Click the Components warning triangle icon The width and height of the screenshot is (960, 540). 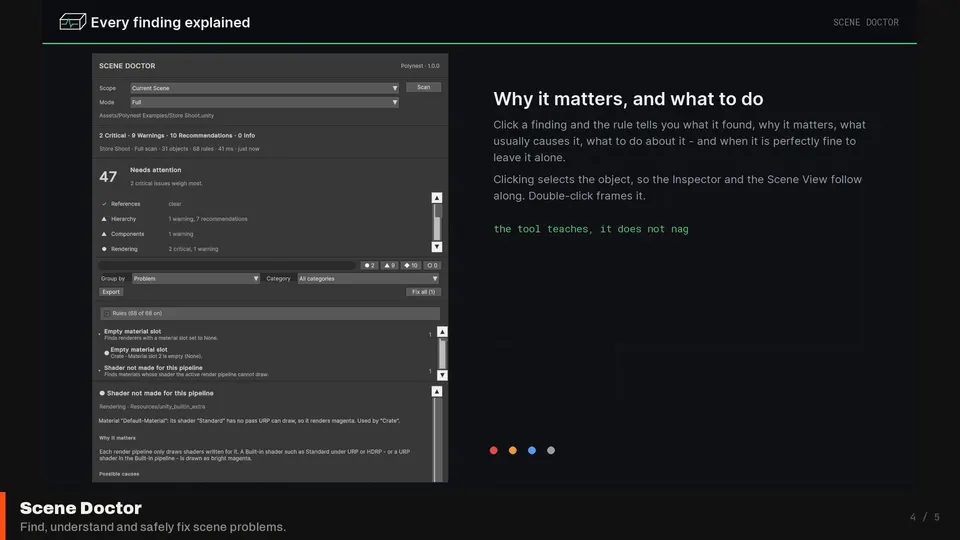point(104,234)
